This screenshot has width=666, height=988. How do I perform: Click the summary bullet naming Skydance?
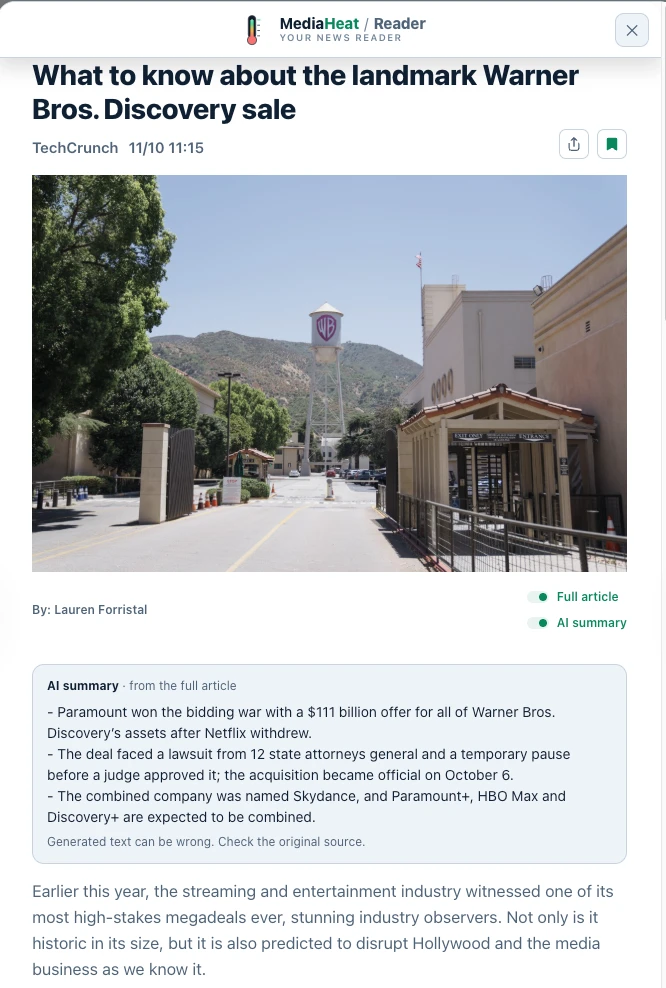pos(306,807)
